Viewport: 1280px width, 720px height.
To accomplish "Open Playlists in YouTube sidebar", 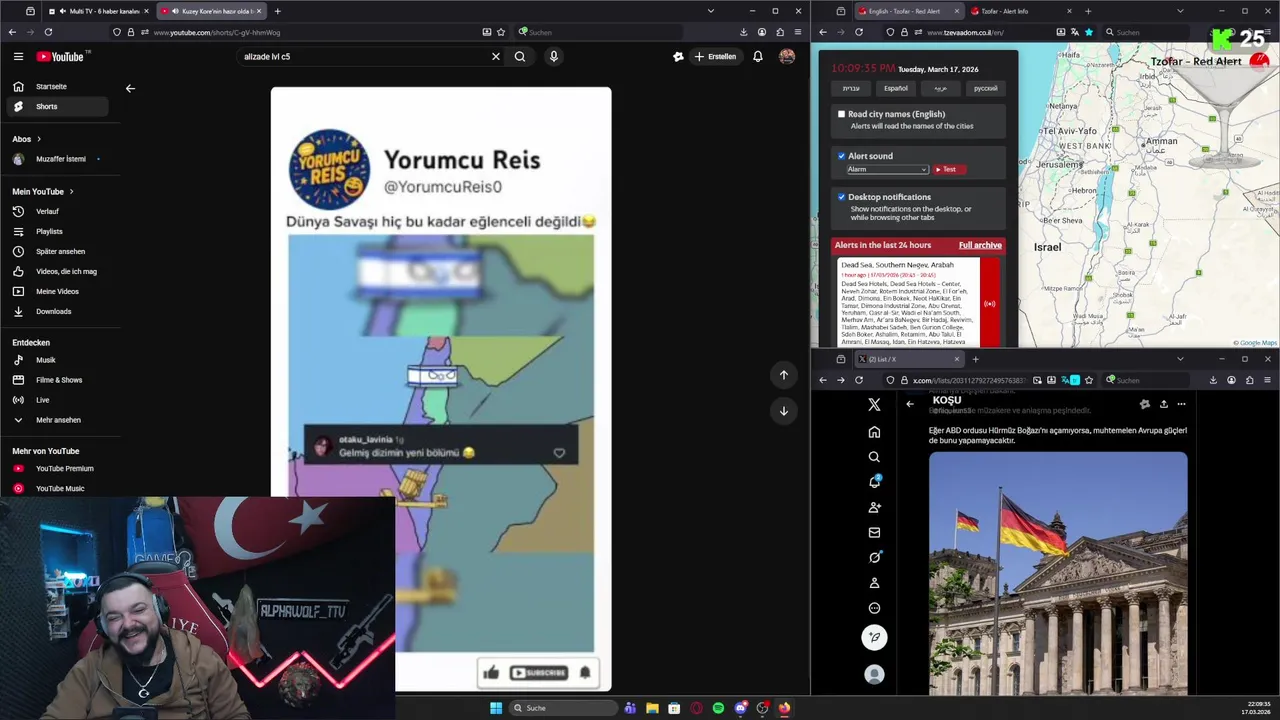I will pos(58,231).
